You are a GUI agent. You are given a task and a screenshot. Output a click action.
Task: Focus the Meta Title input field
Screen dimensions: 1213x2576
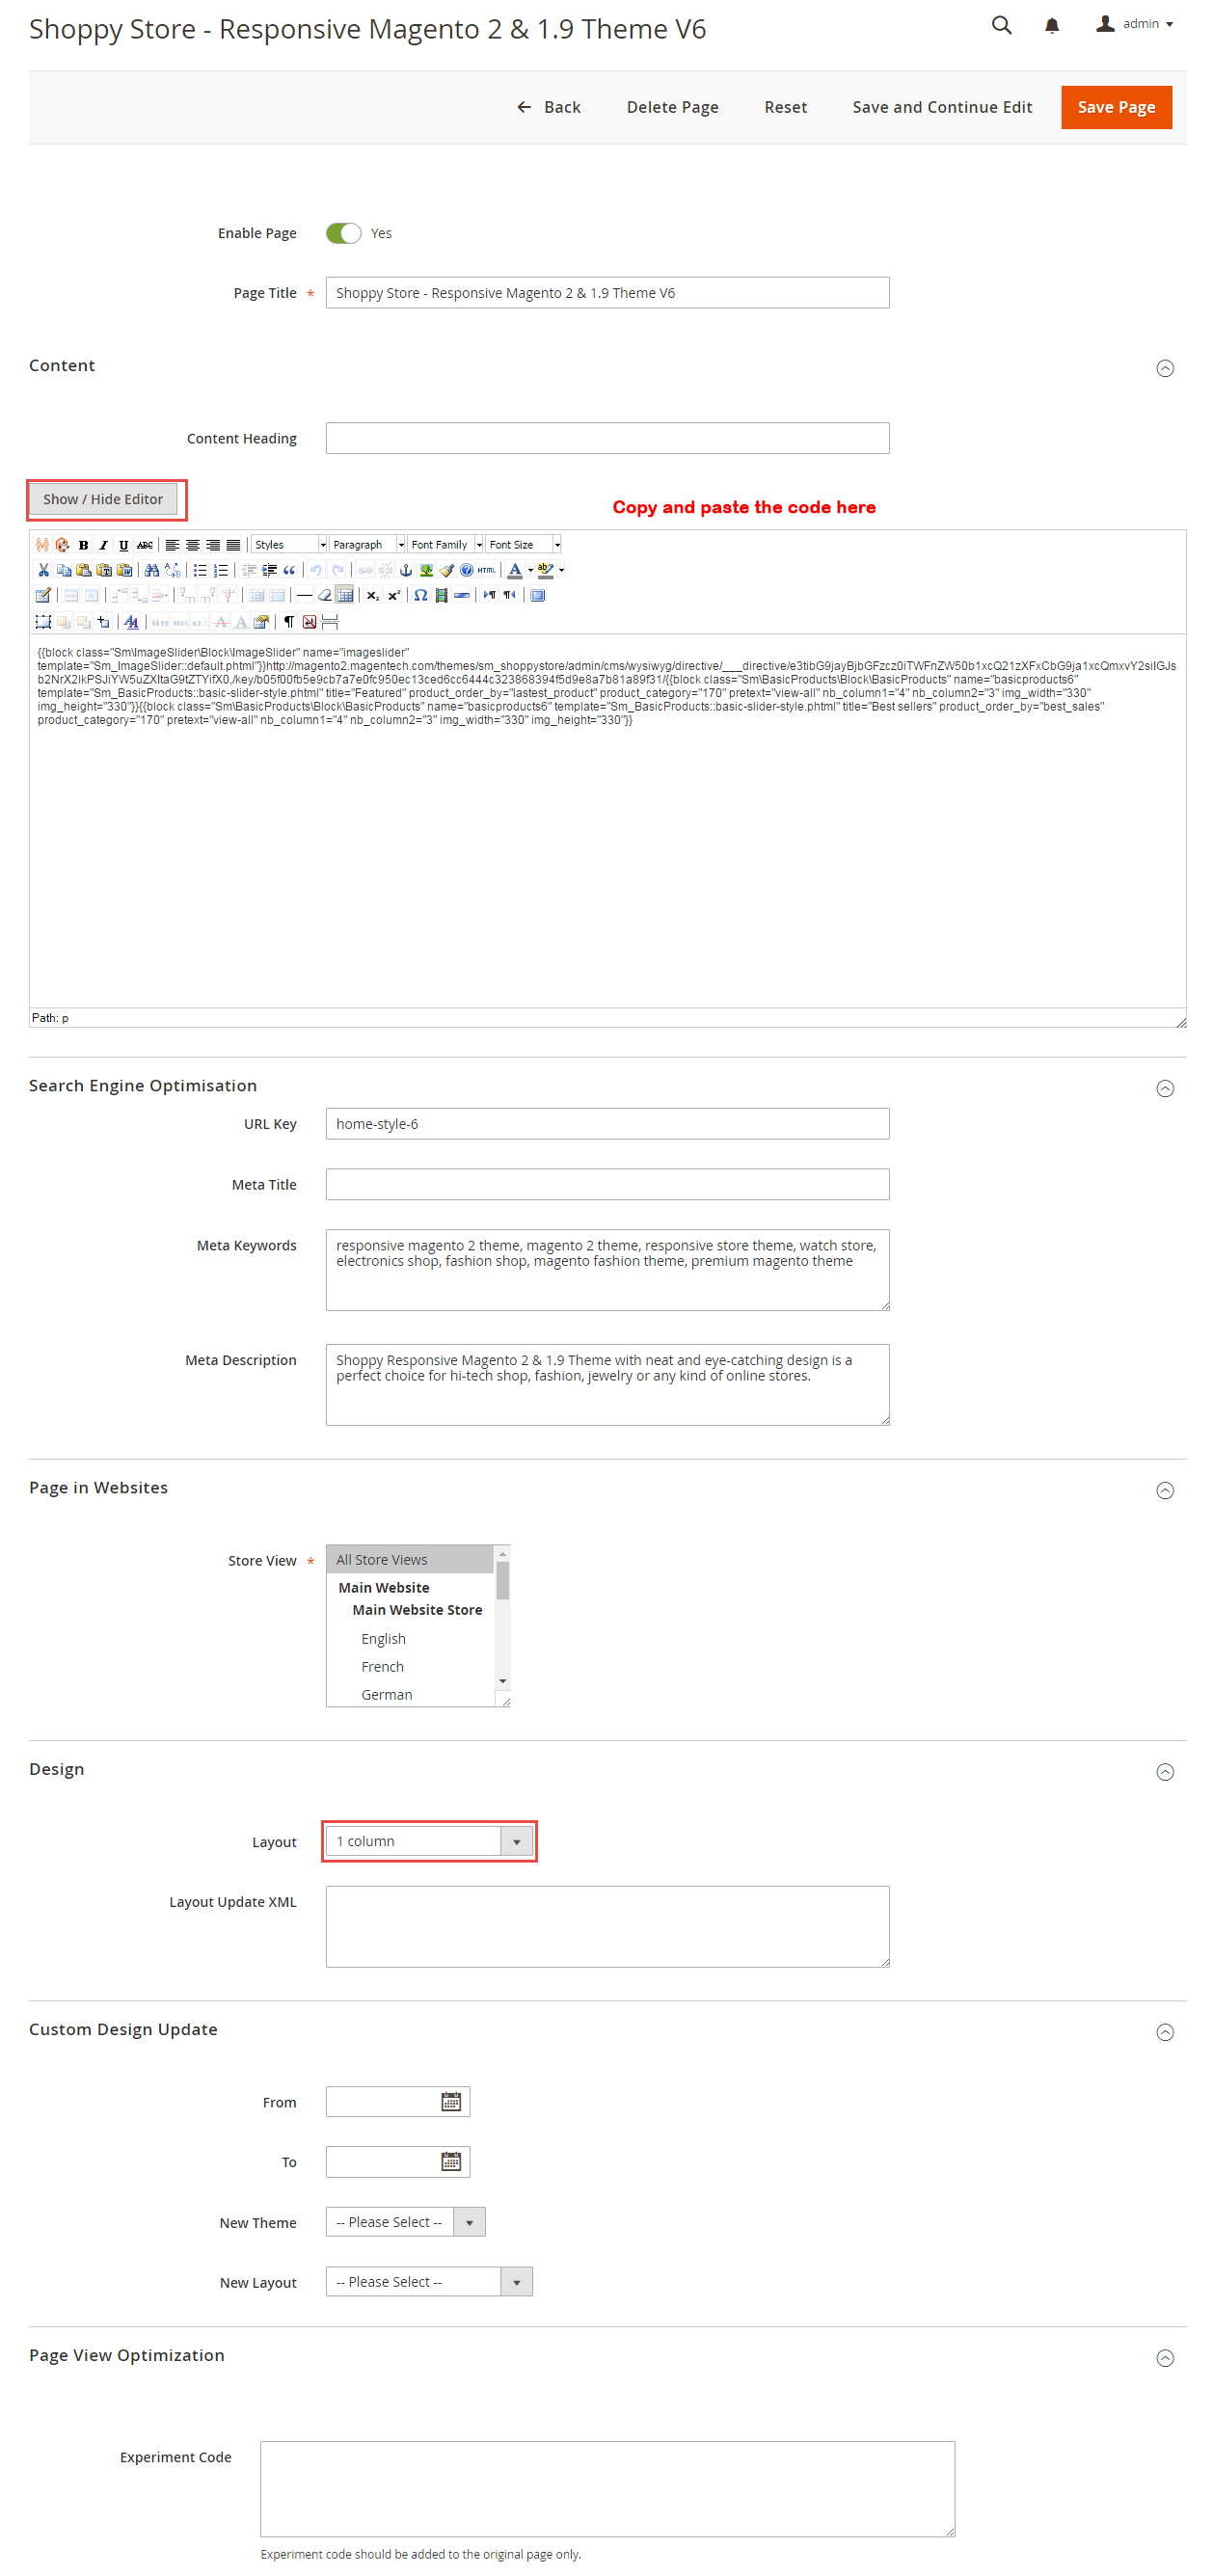point(607,1184)
